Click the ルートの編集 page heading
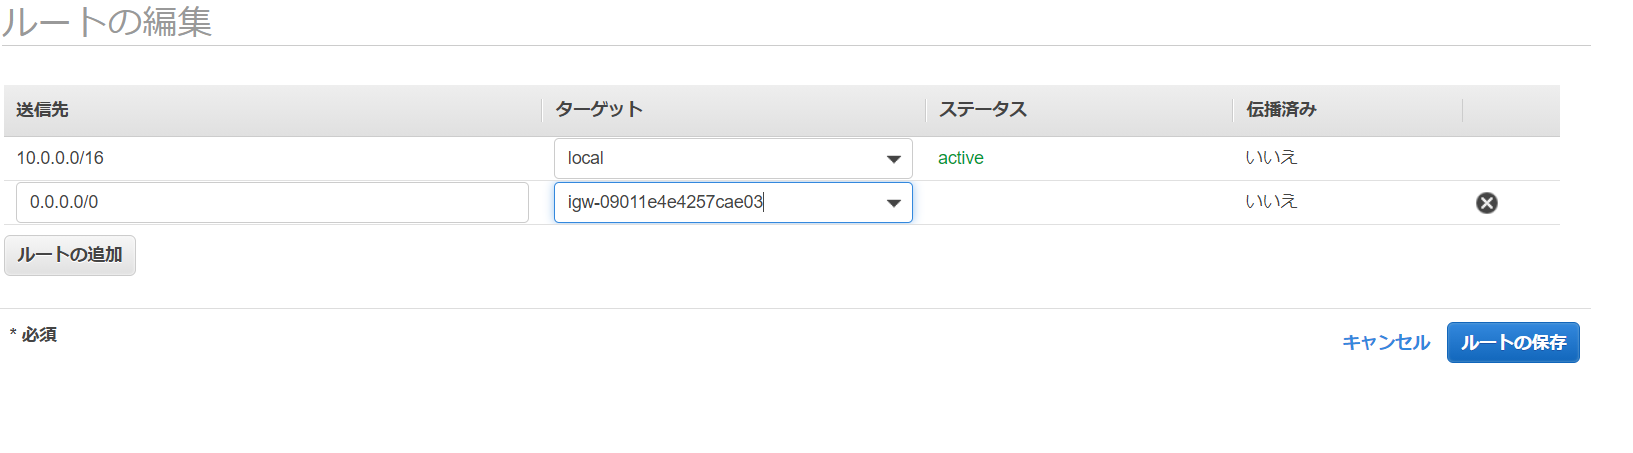This screenshot has width=1633, height=453. pos(107,21)
